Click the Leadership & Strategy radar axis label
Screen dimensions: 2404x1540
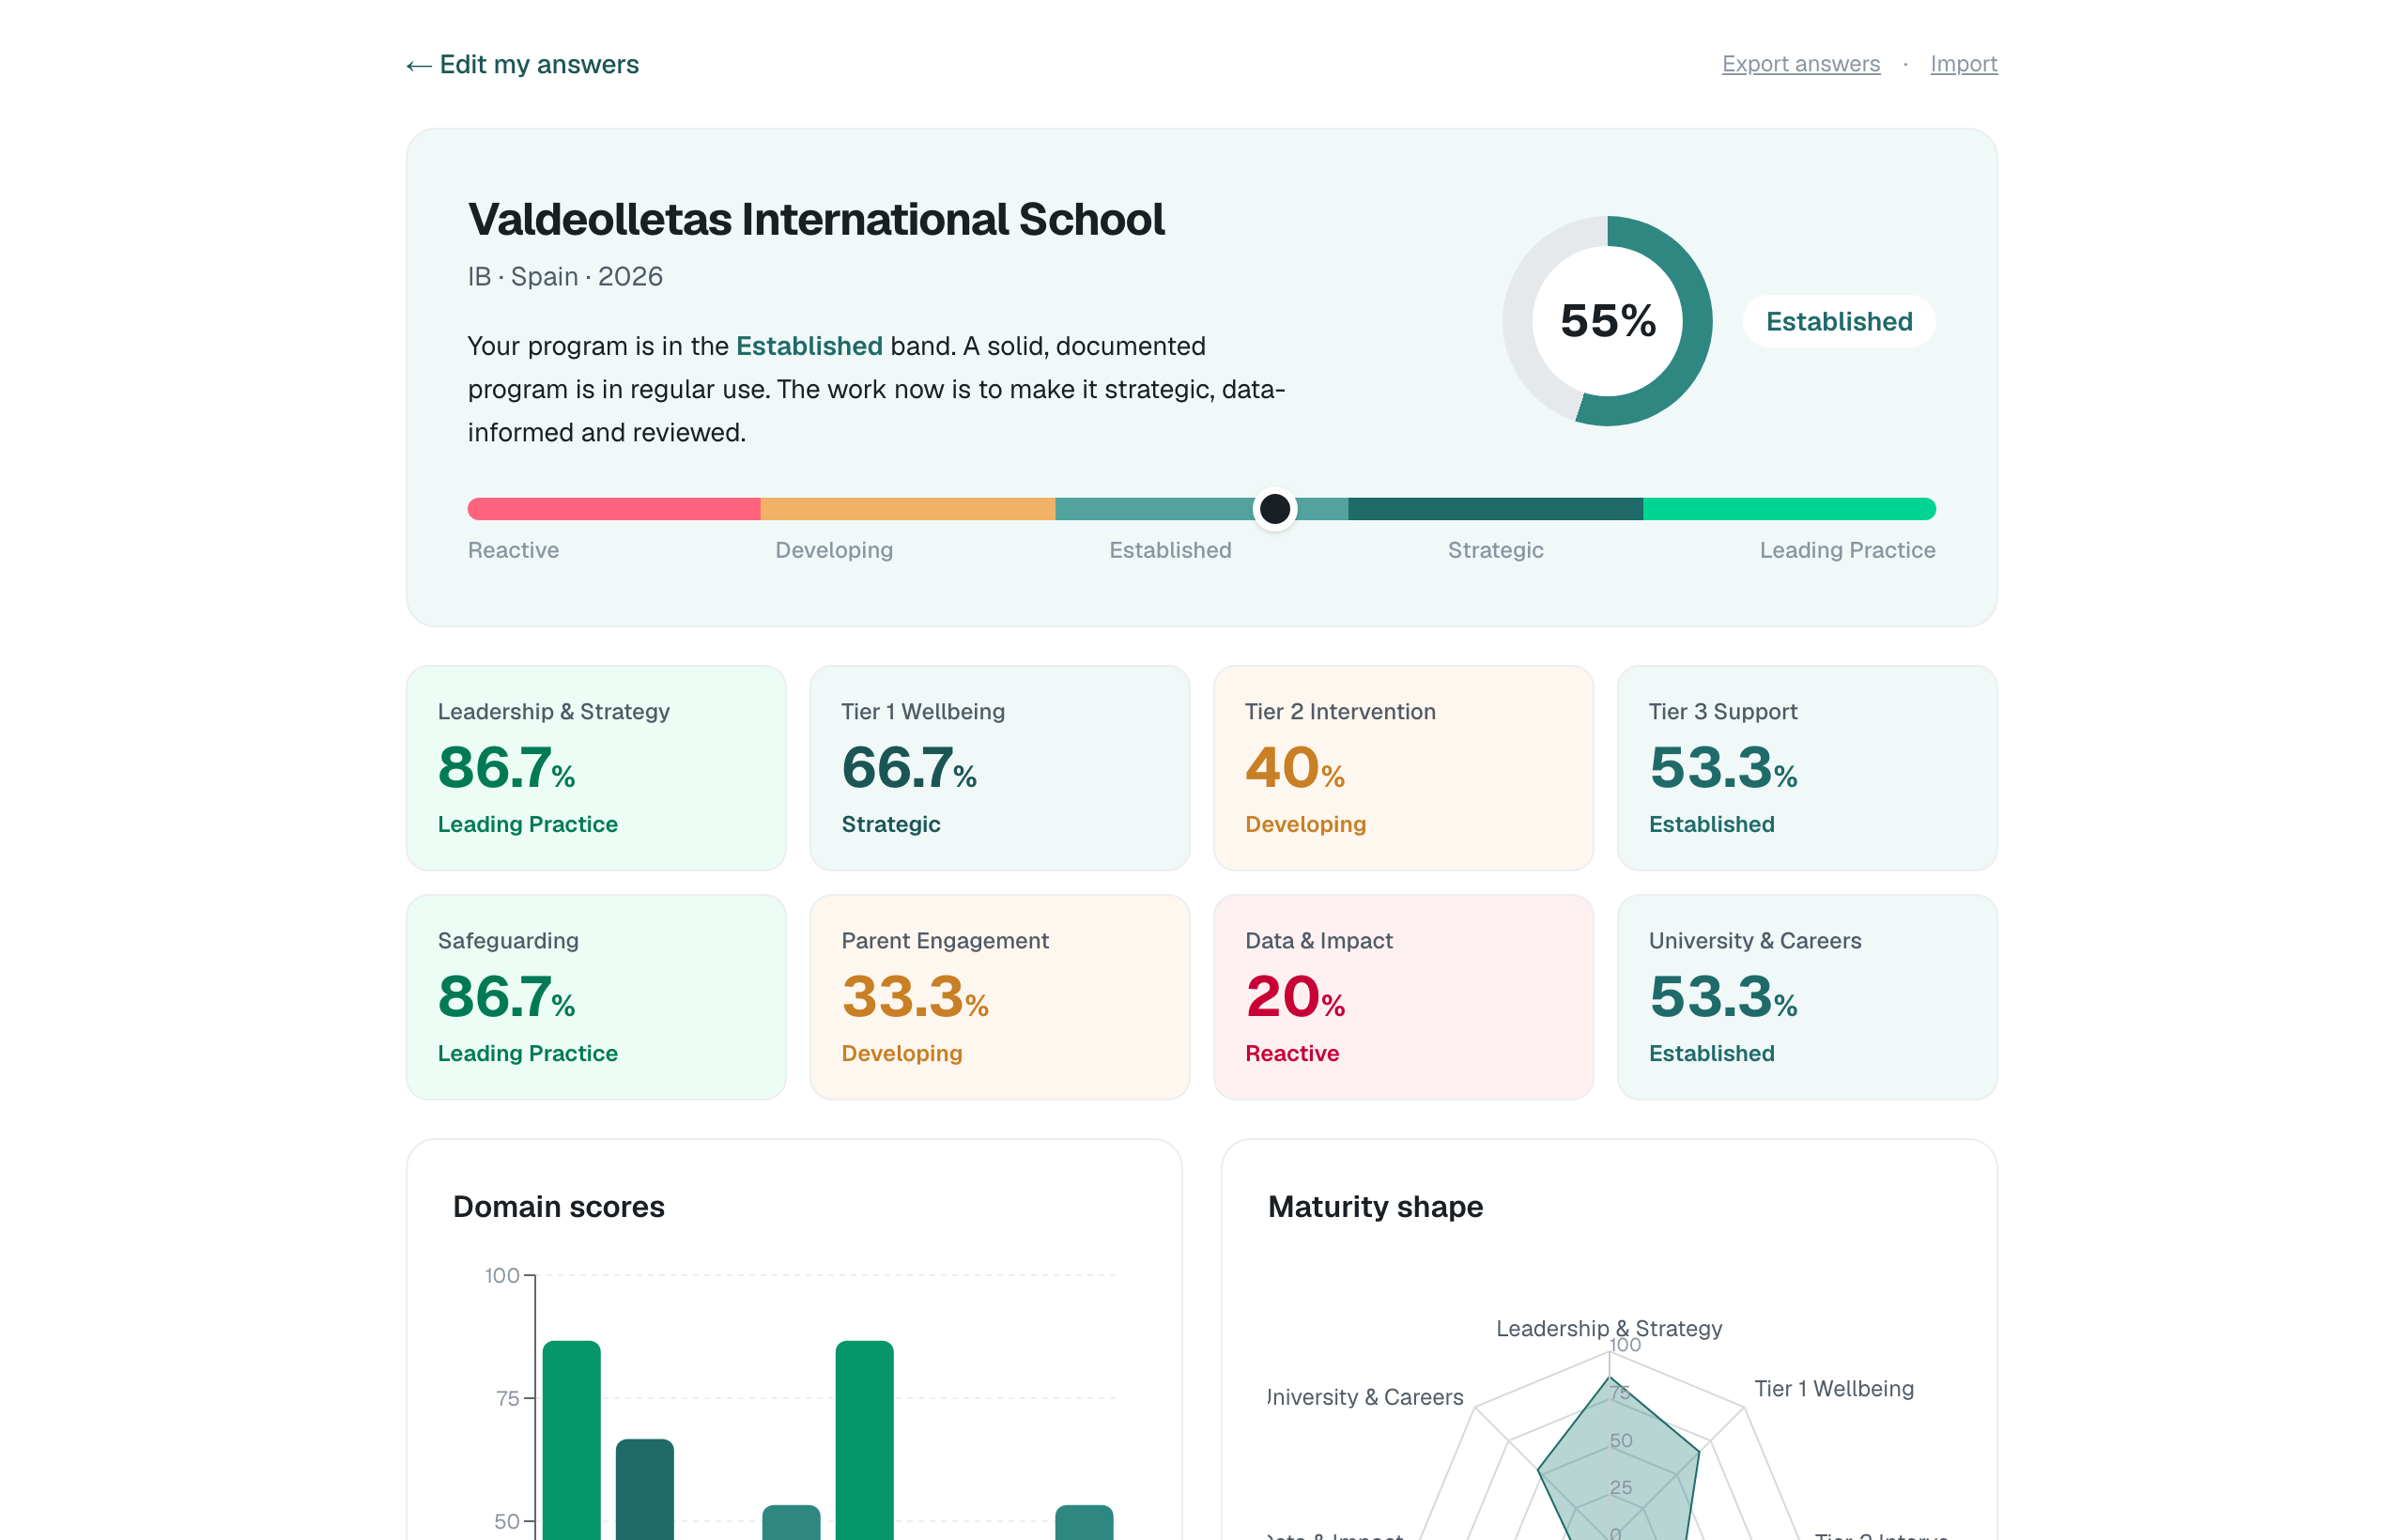click(x=1608, y=1328)
